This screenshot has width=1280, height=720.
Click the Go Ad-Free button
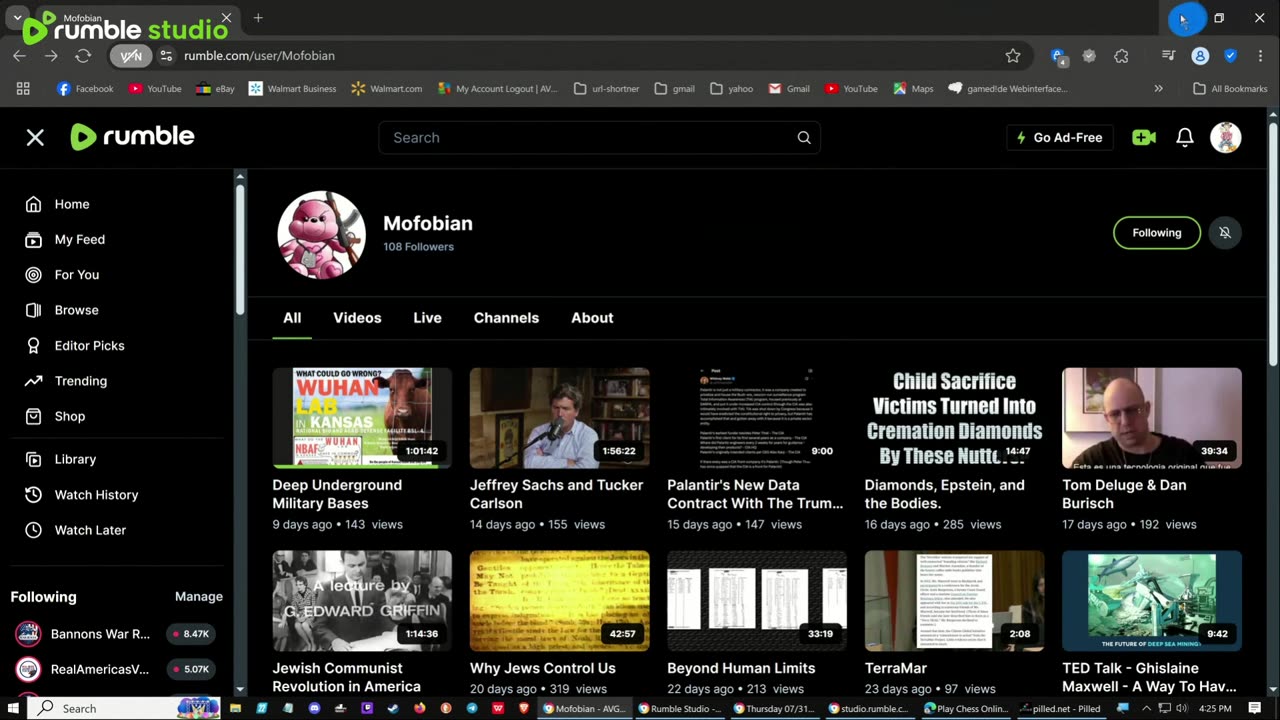coord(1060,138)
